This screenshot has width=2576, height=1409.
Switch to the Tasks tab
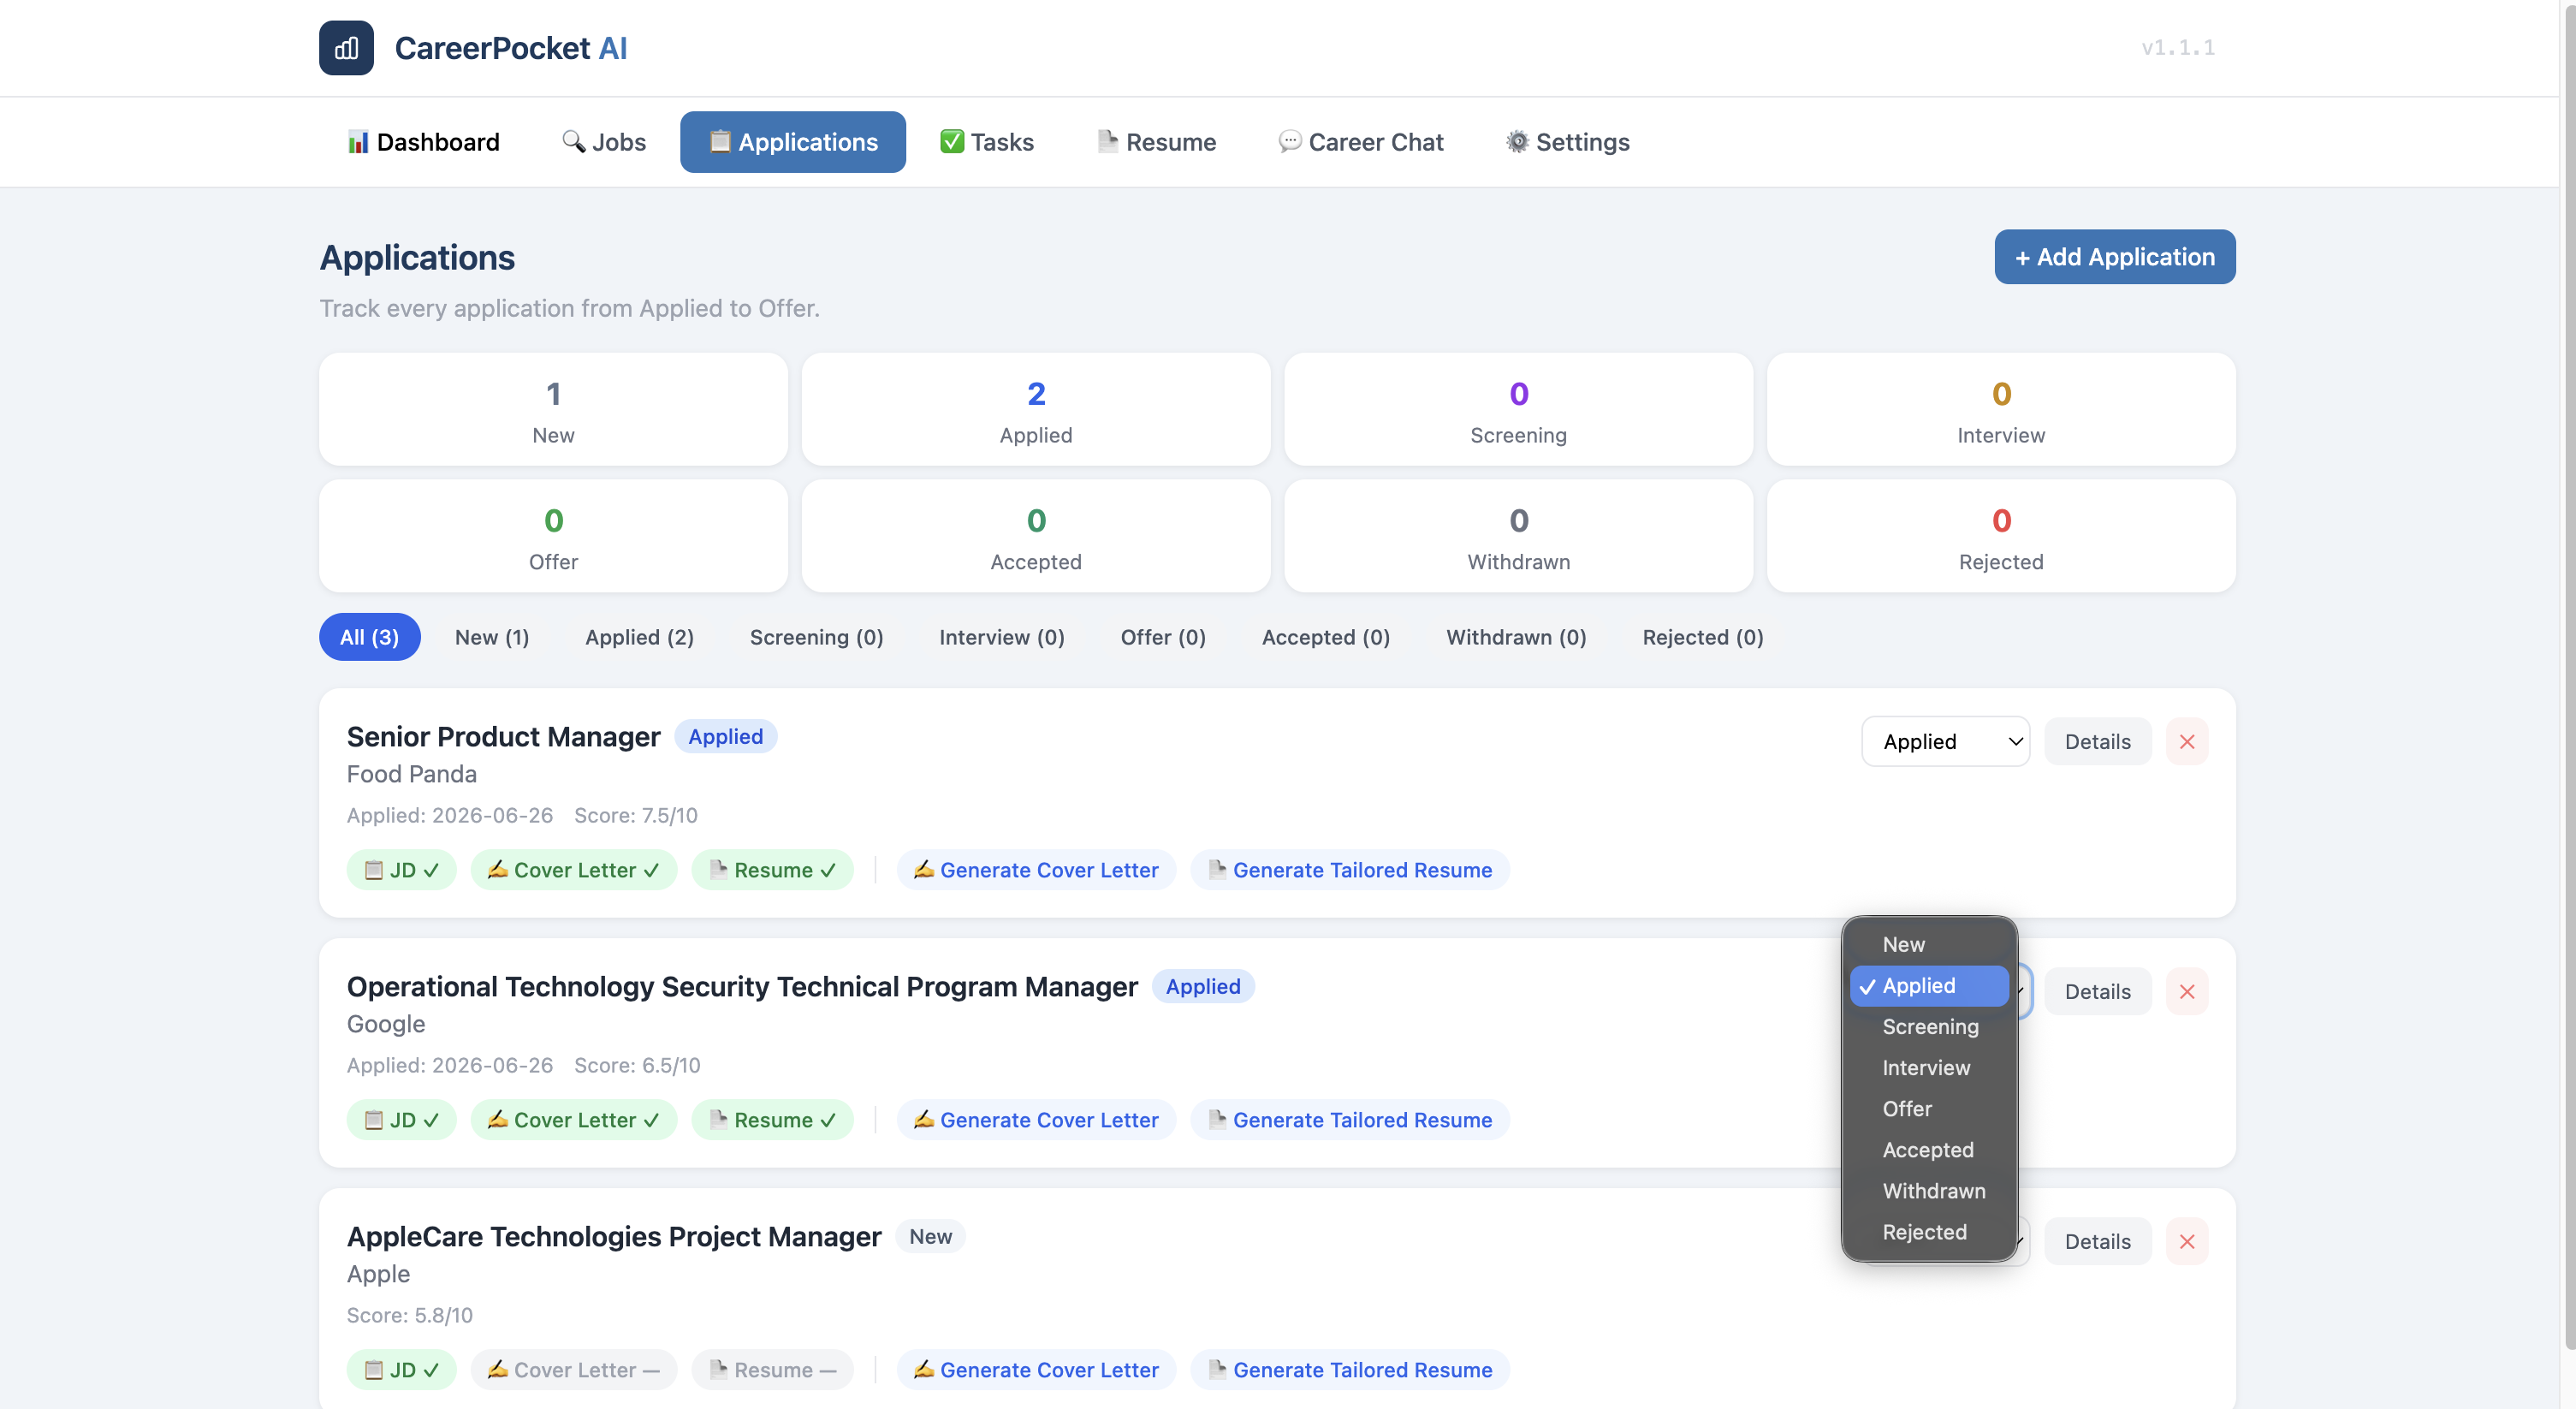(987, 142)
